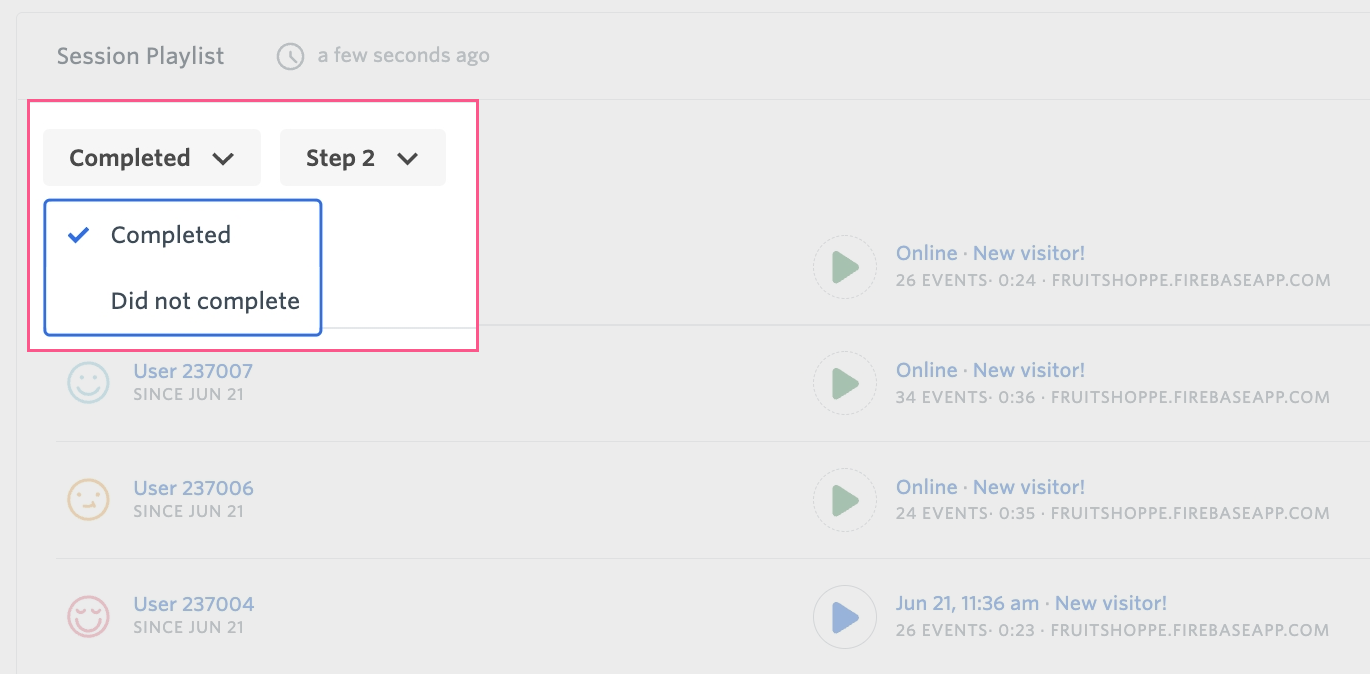The image size is (1370, 674).
Task: Open 34 events Online New visitor session
Action: 990,371
